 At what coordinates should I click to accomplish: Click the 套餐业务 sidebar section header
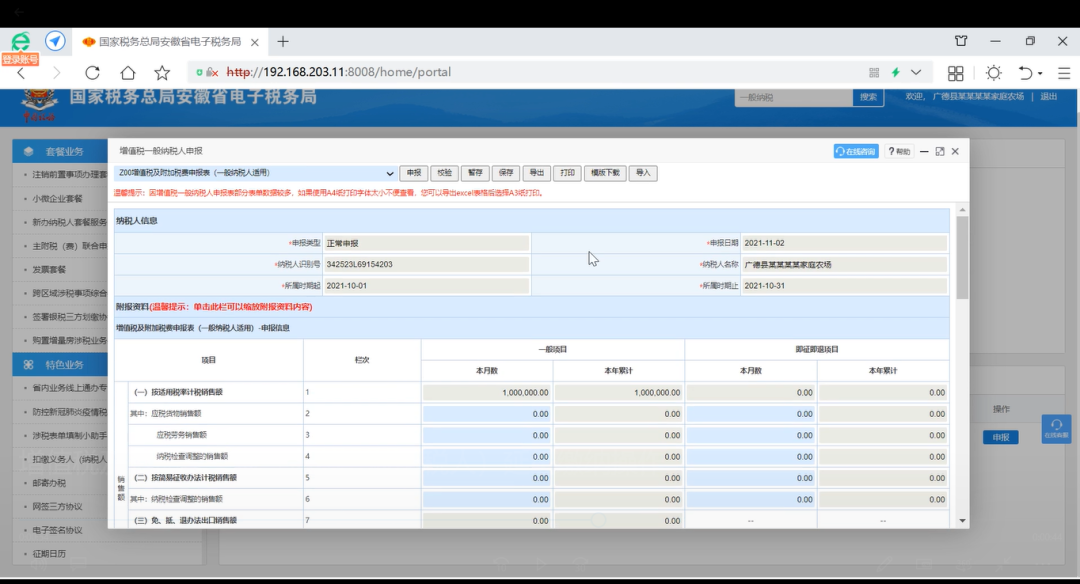[60, 152]
